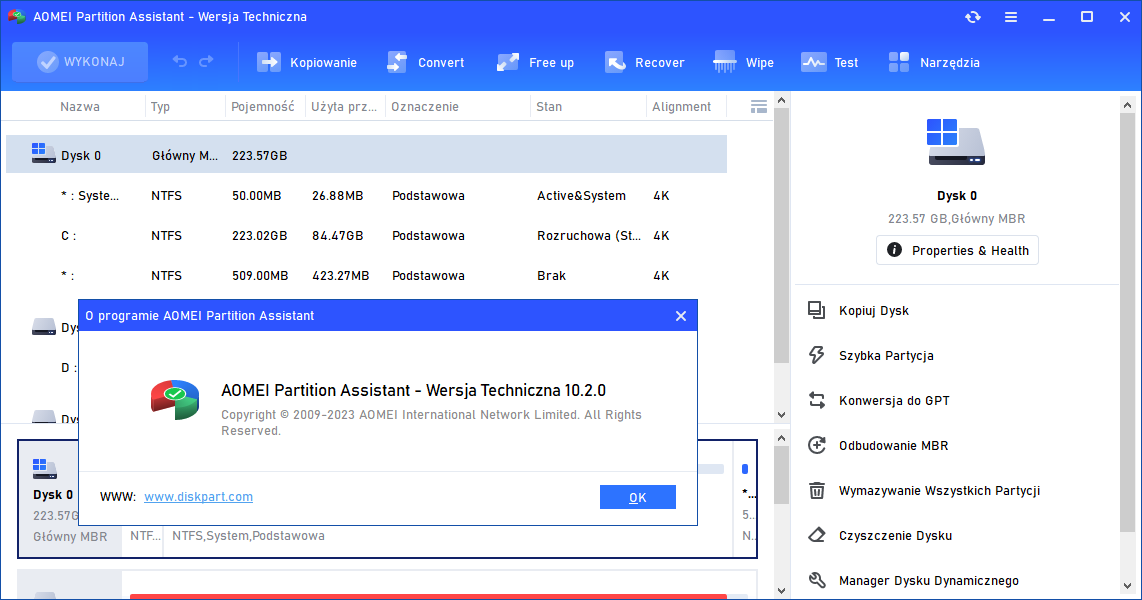Click the disk map scrollbar down arrow

(x=781, y=591)
